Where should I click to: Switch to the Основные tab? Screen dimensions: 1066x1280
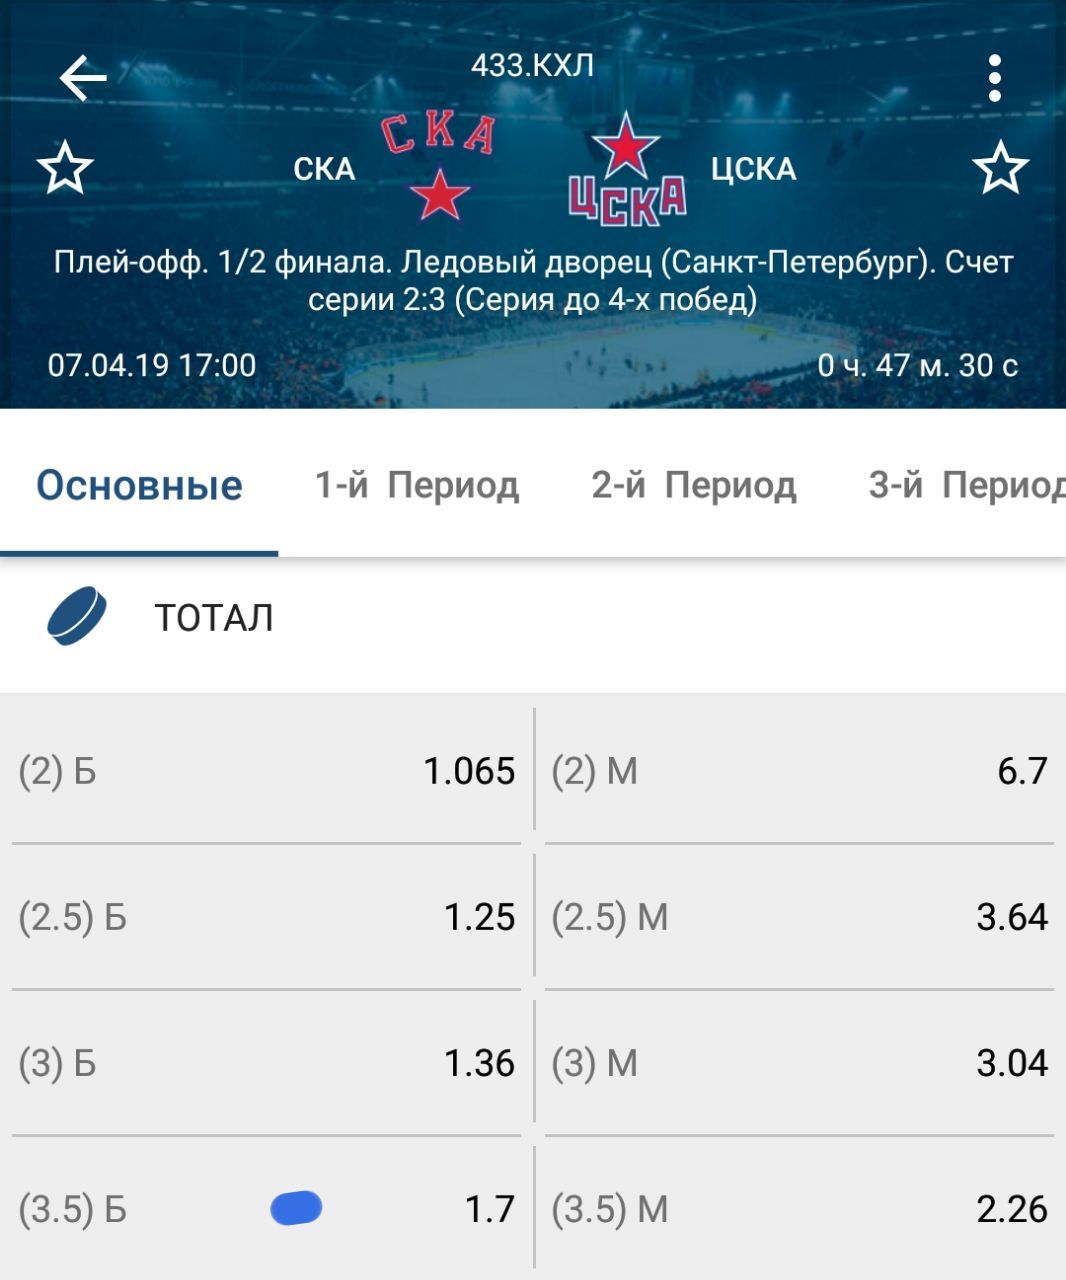[x=139, y=486]
